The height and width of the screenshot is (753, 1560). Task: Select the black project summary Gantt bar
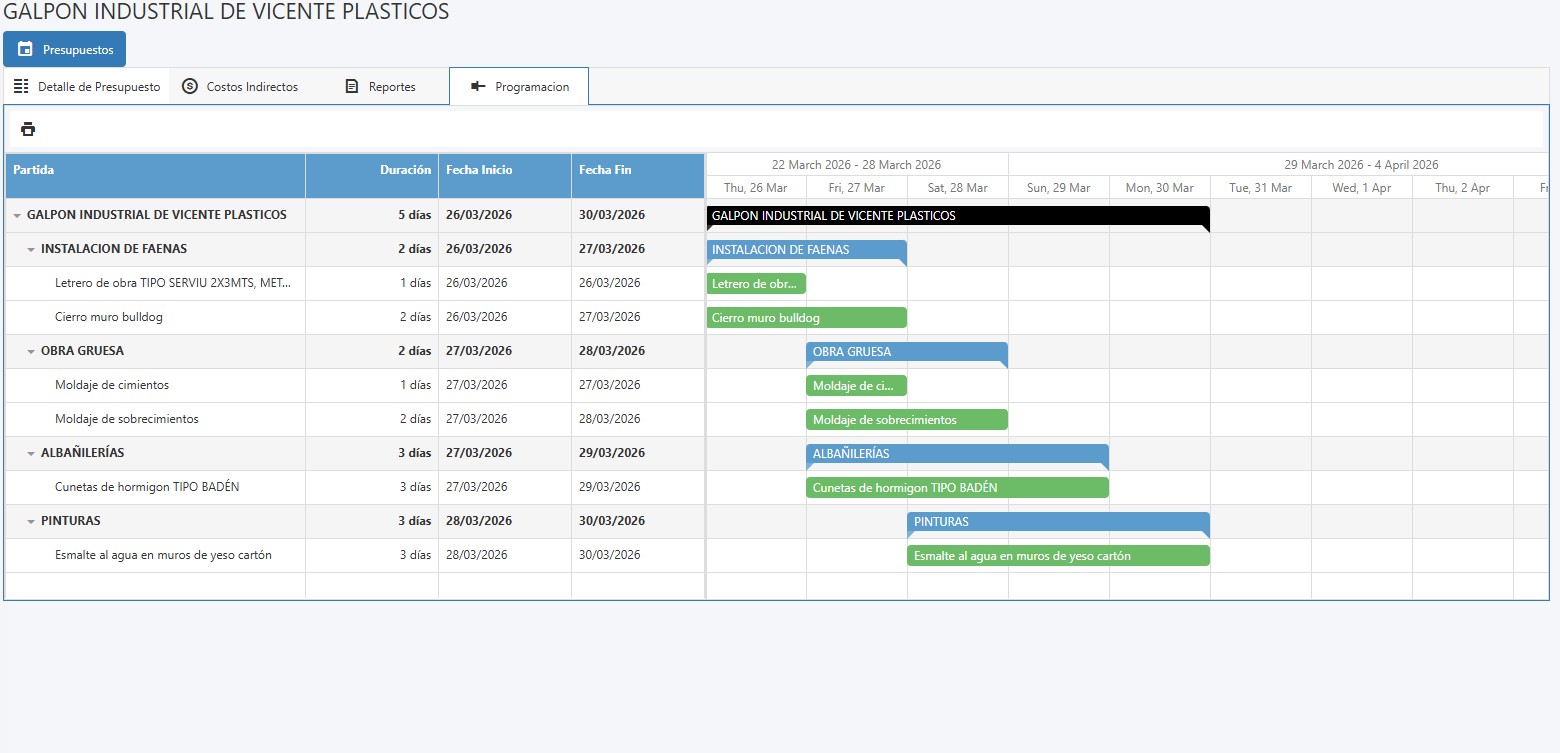click(x=957, y=216)
